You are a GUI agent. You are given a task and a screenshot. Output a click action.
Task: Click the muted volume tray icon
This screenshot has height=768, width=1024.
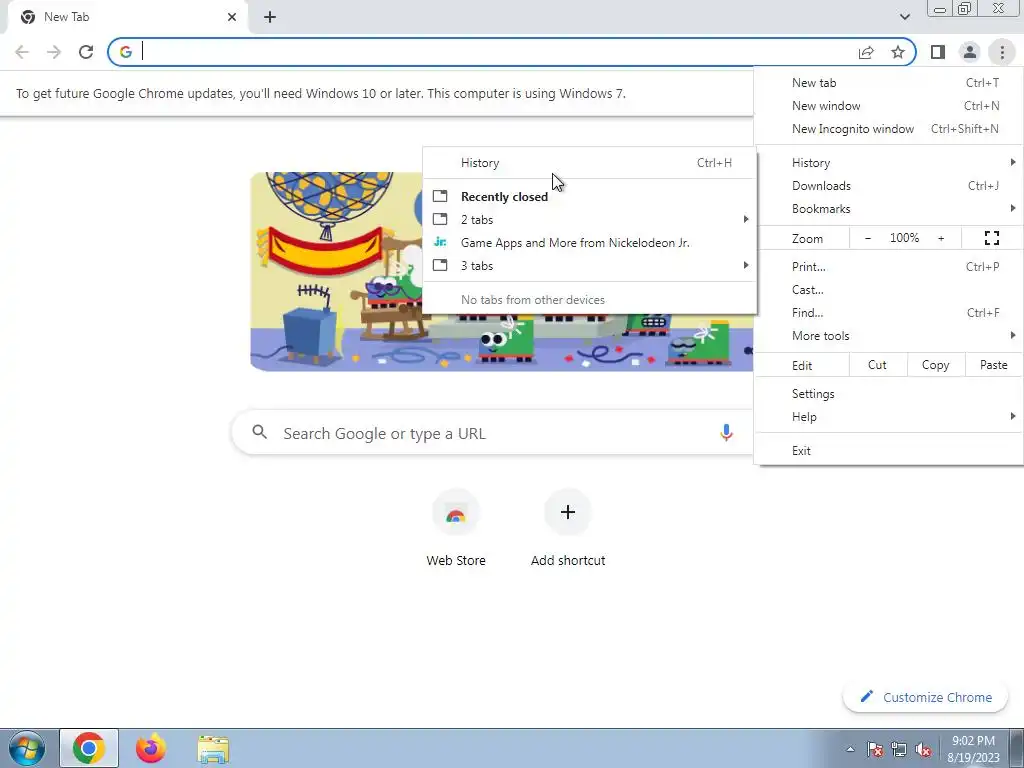pos(923,749)
